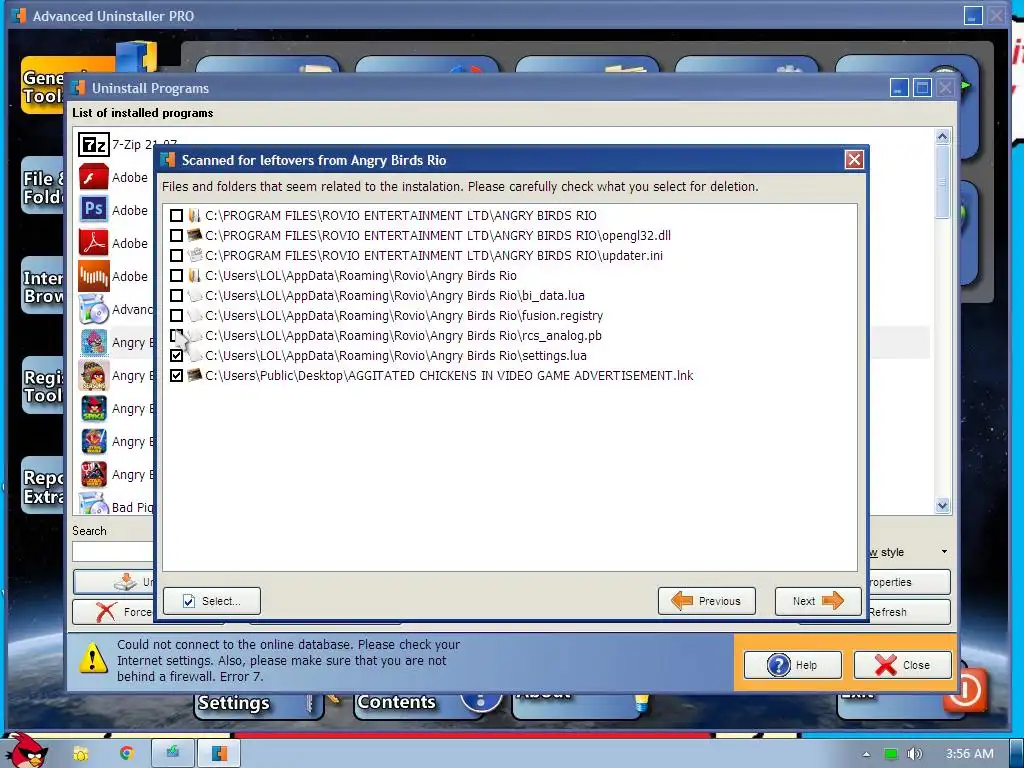The height and width of the screenshot is (768, 1024).
Task: Select the Adobe Acrobat icon in list
Action: pyautogui.click(x=93, y=242)
